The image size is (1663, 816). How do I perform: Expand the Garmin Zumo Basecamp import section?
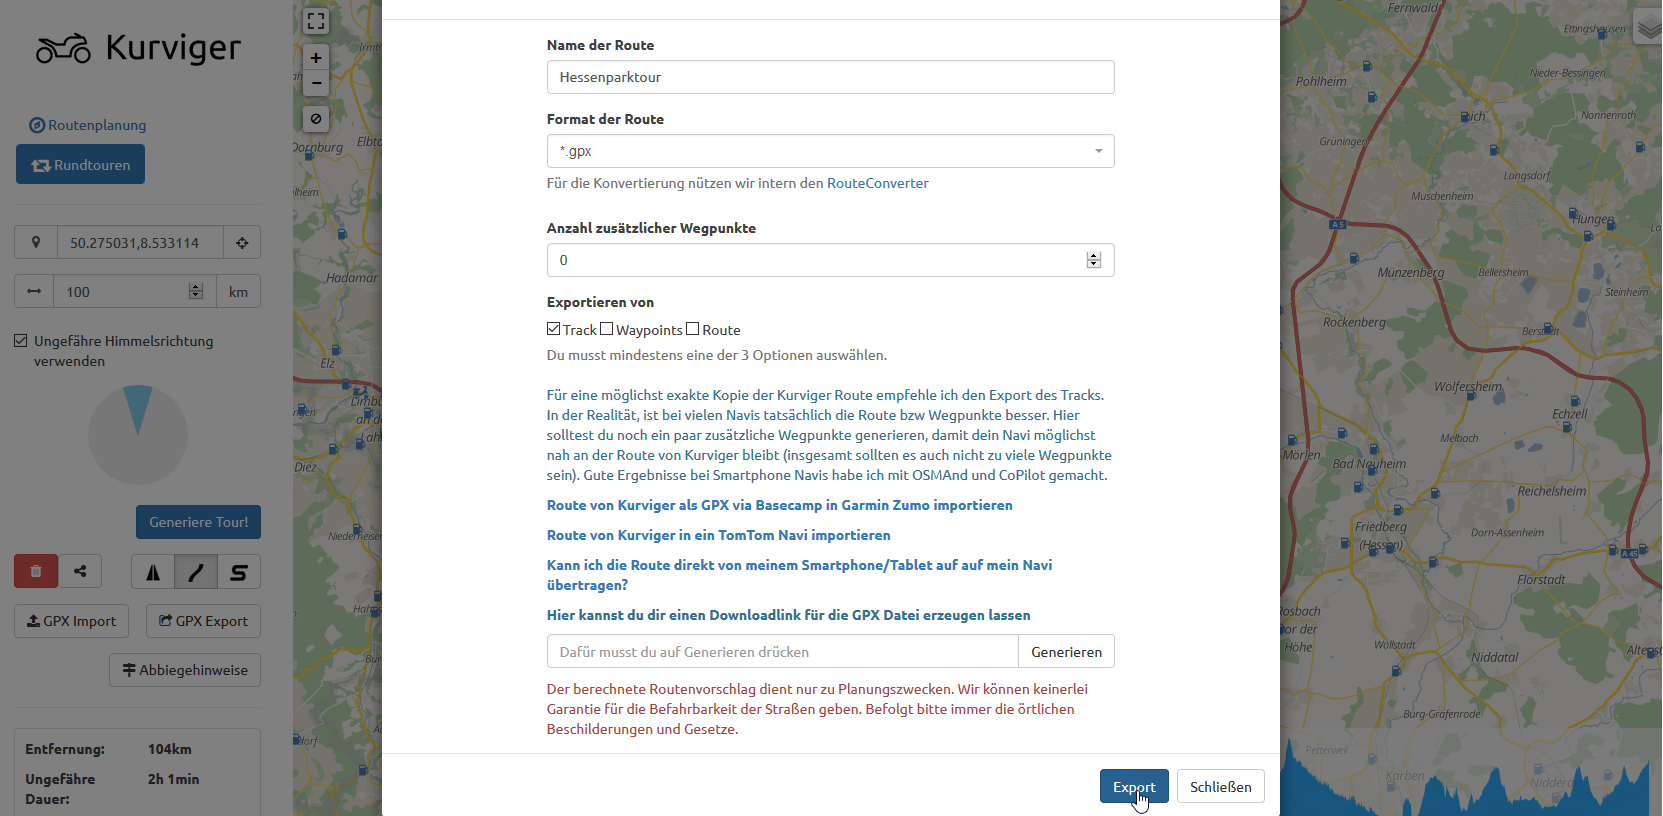coord(779,505)
